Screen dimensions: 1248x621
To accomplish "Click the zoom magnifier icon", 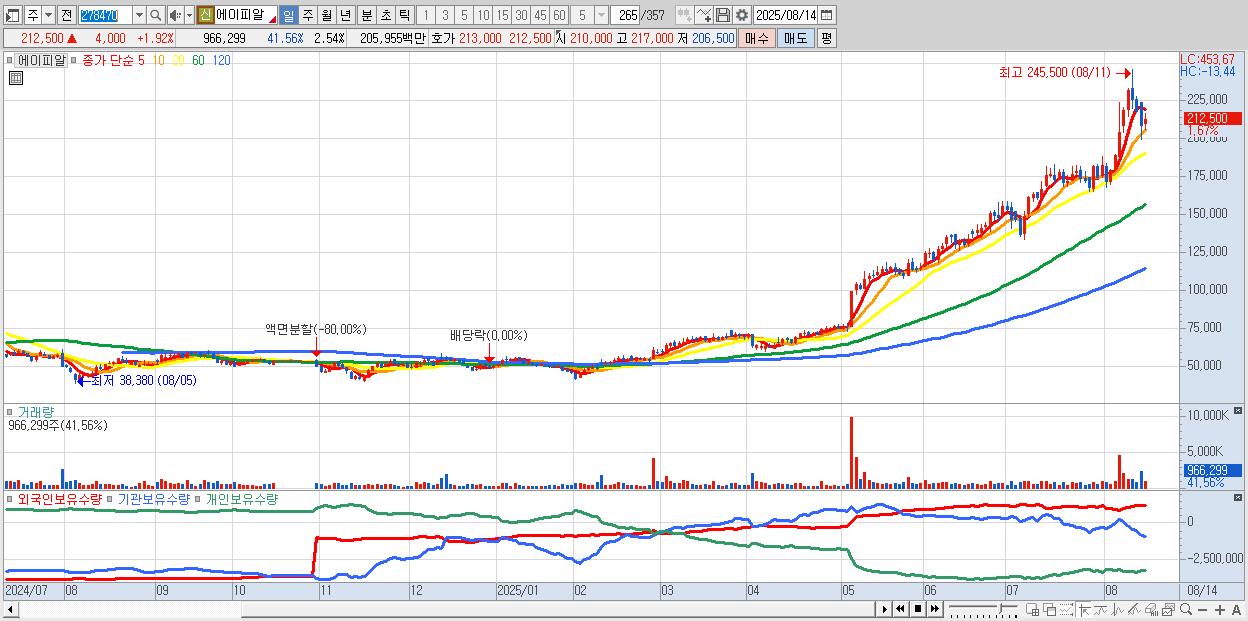I will pos(1185,610).
